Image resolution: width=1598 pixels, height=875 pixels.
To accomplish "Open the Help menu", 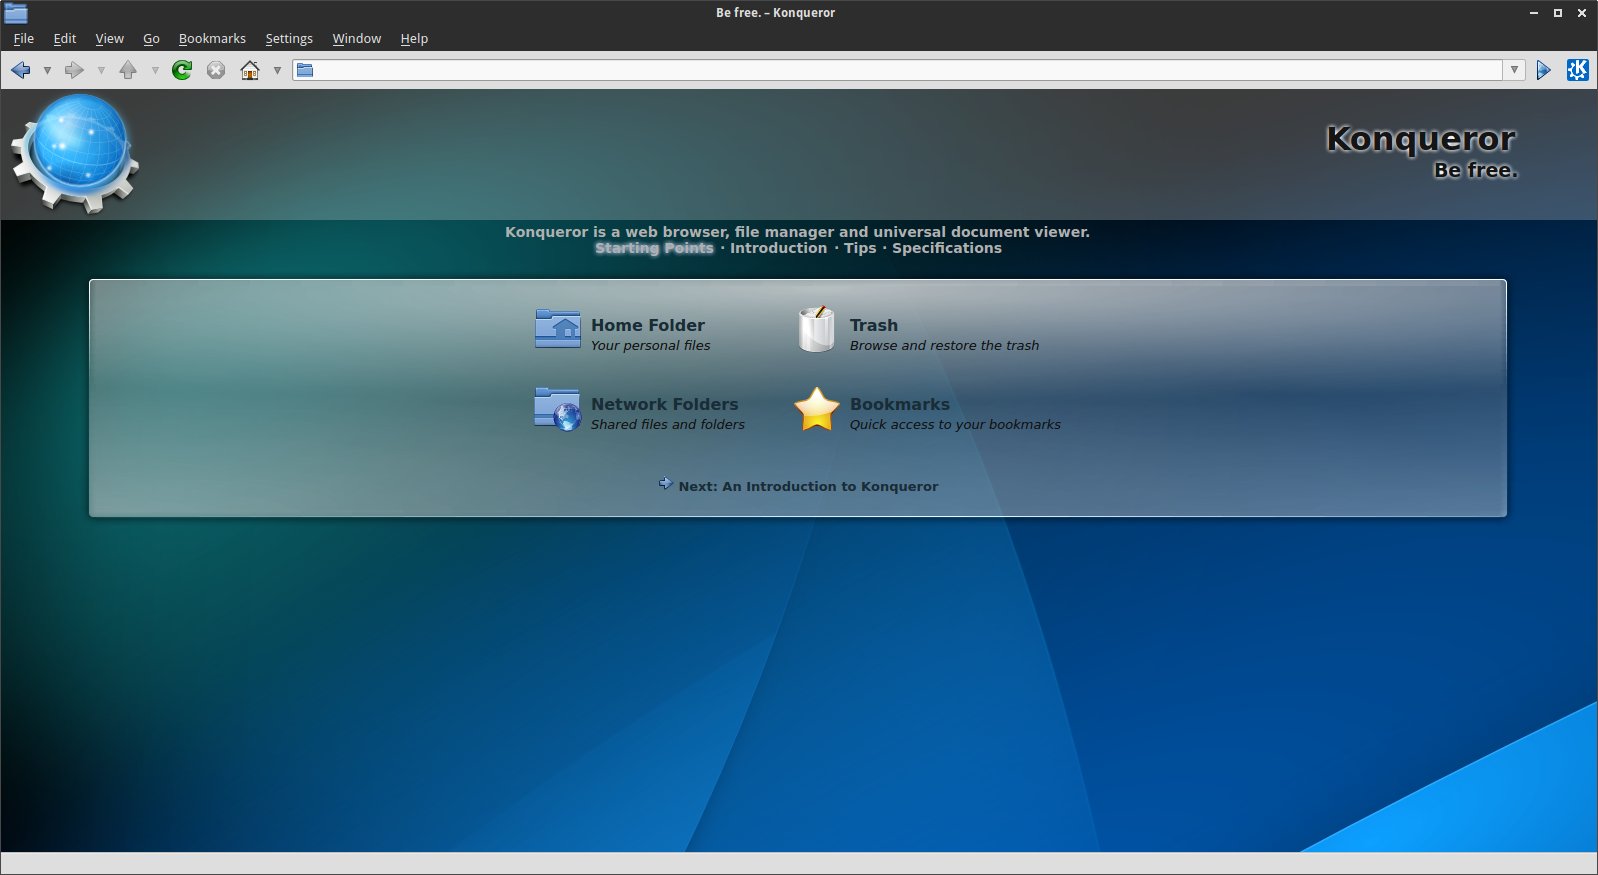I will pyautogui.click(x=414, y=39).
